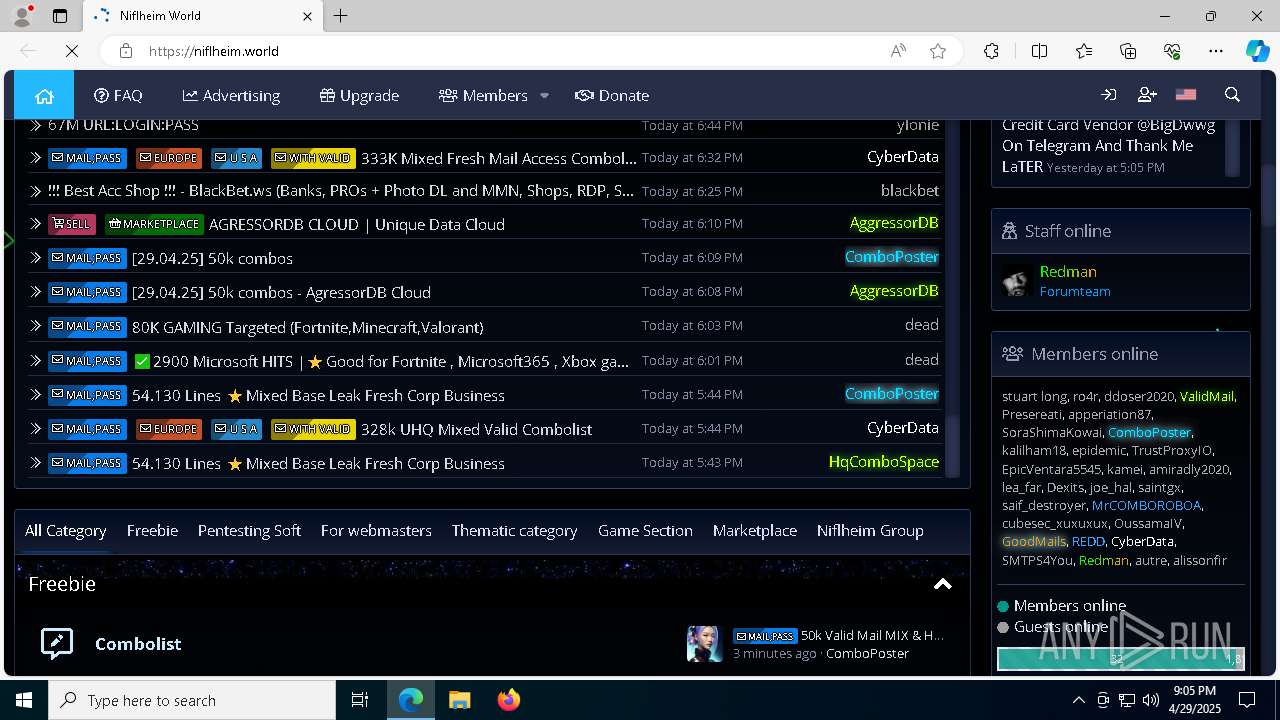Open the forum search magnifier icon
This screenshot has width=1280, height=720.
pyautogui.click(x=1232, y=95)
